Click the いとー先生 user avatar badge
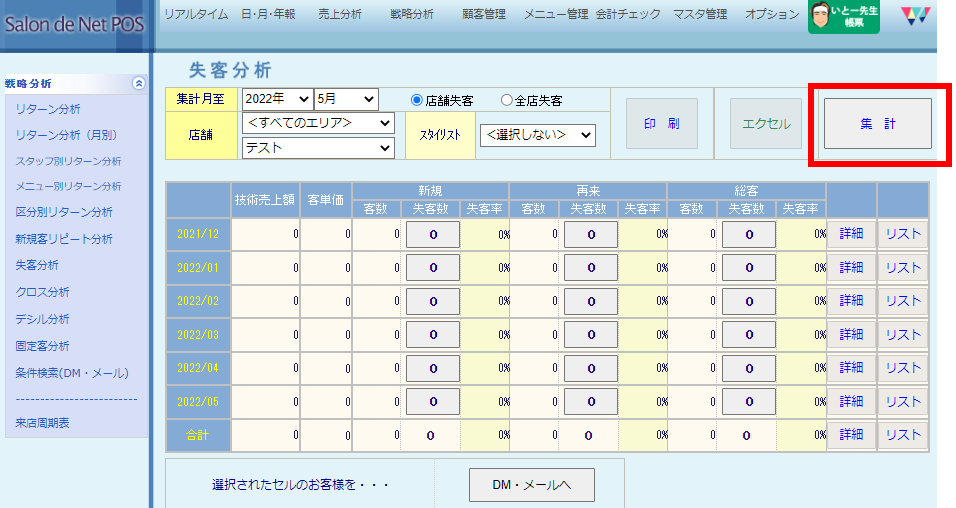 tap(843, 17)
